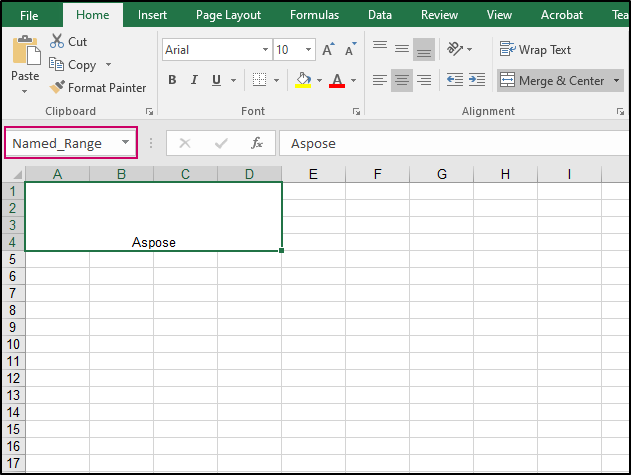631x475 pixels.
Task: Click the Merge & Center button
Action: pos(553,80)
